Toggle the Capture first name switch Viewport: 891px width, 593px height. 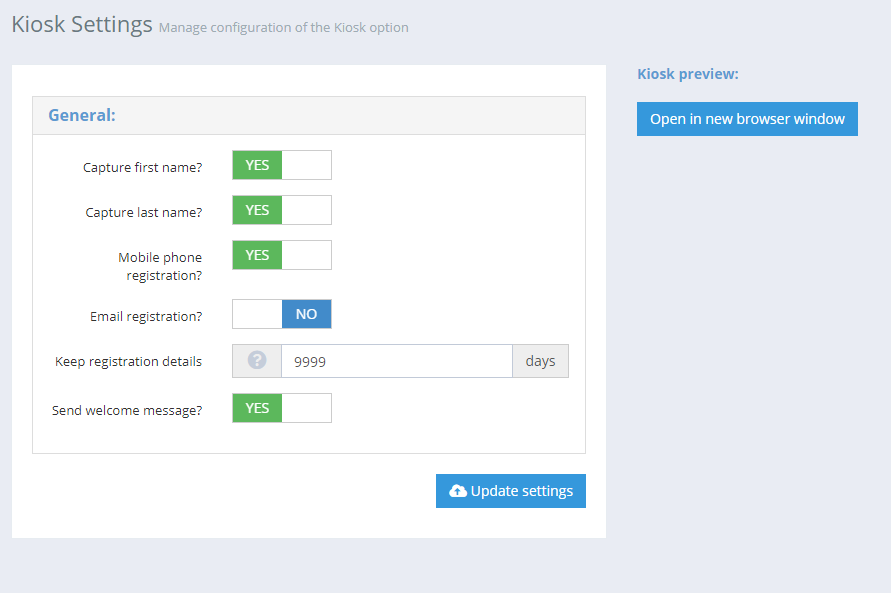pos(282,165)
